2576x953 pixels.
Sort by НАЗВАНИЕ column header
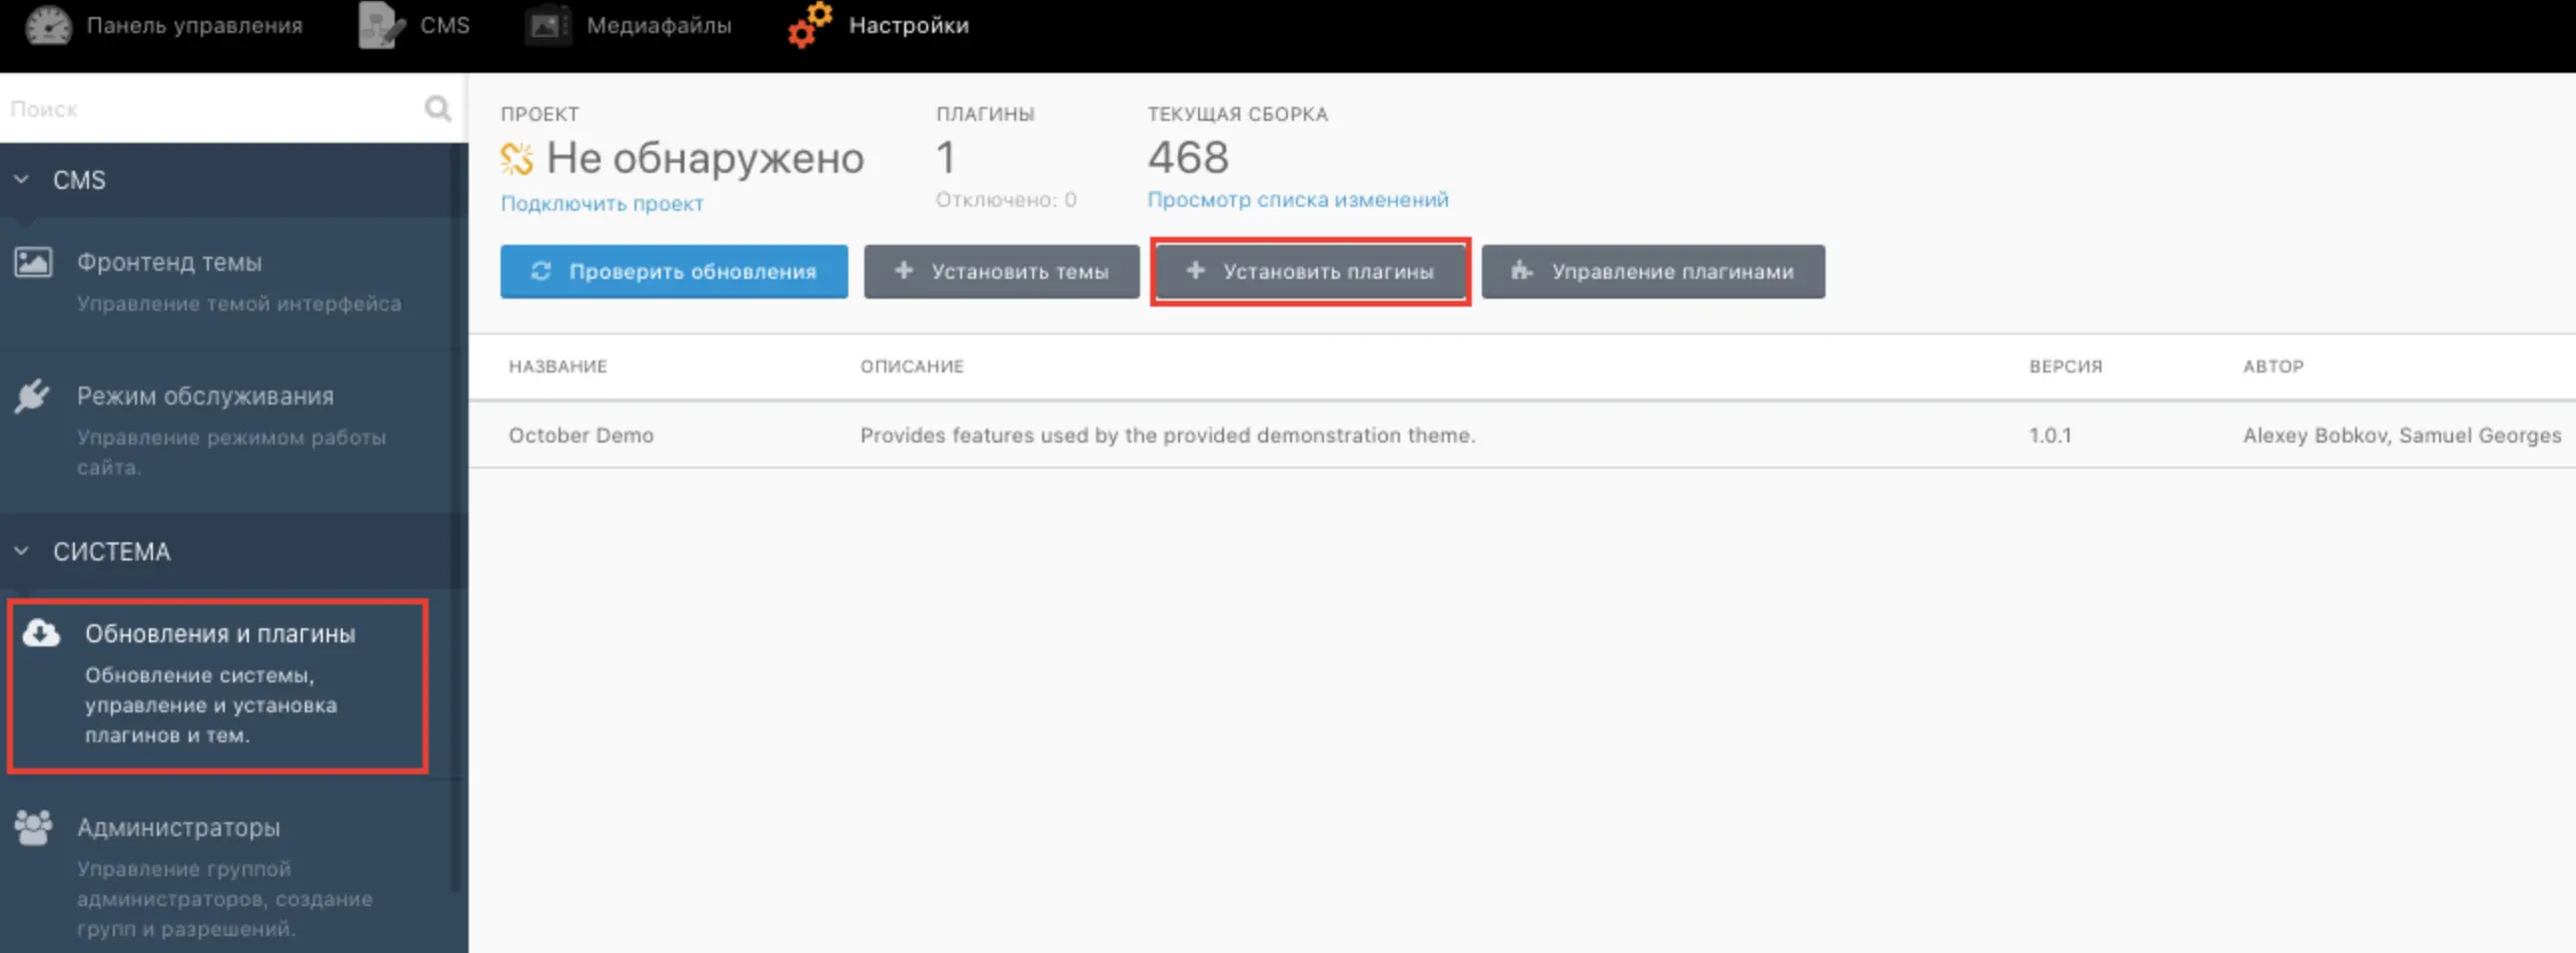tap(558, 366)
